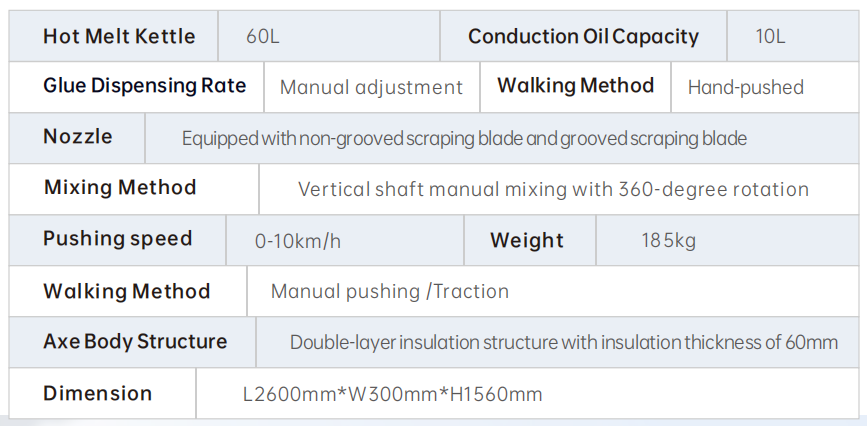This screenshot has height=426, width=867.
Task: Select the 0-10km/h speed value
Action: (298, 241)
